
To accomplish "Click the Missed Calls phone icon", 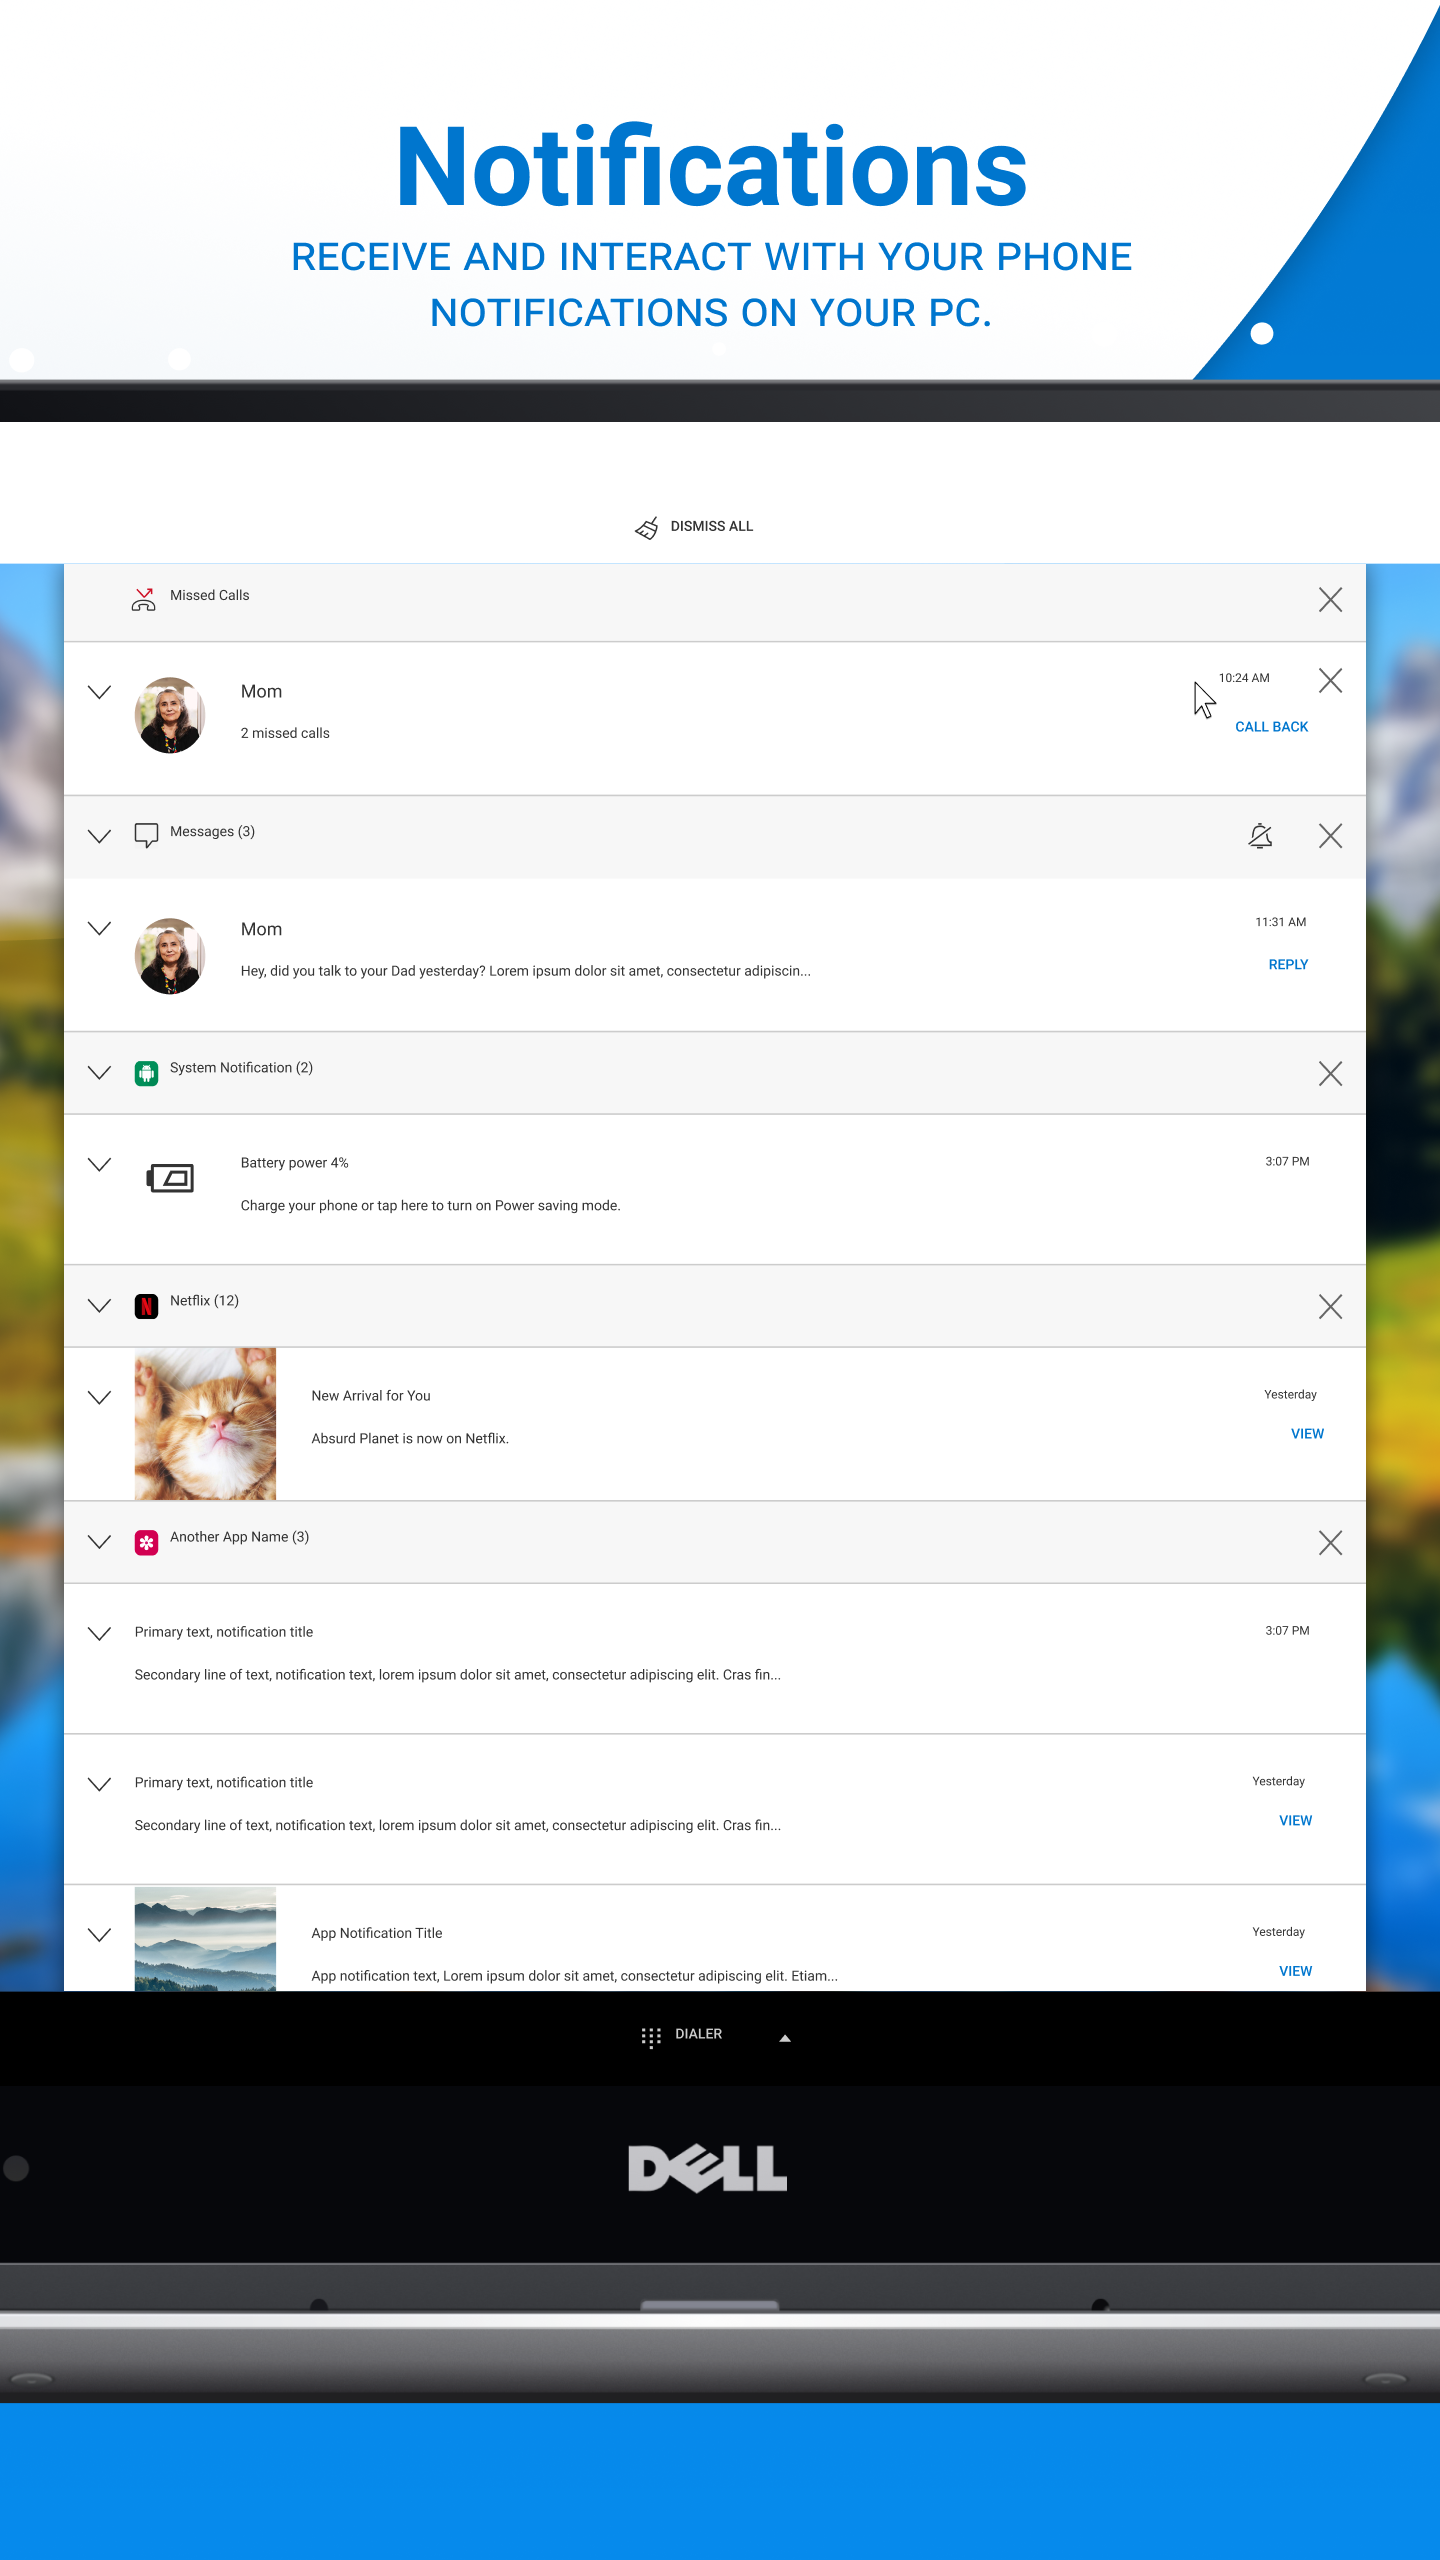I will [144, 598].
